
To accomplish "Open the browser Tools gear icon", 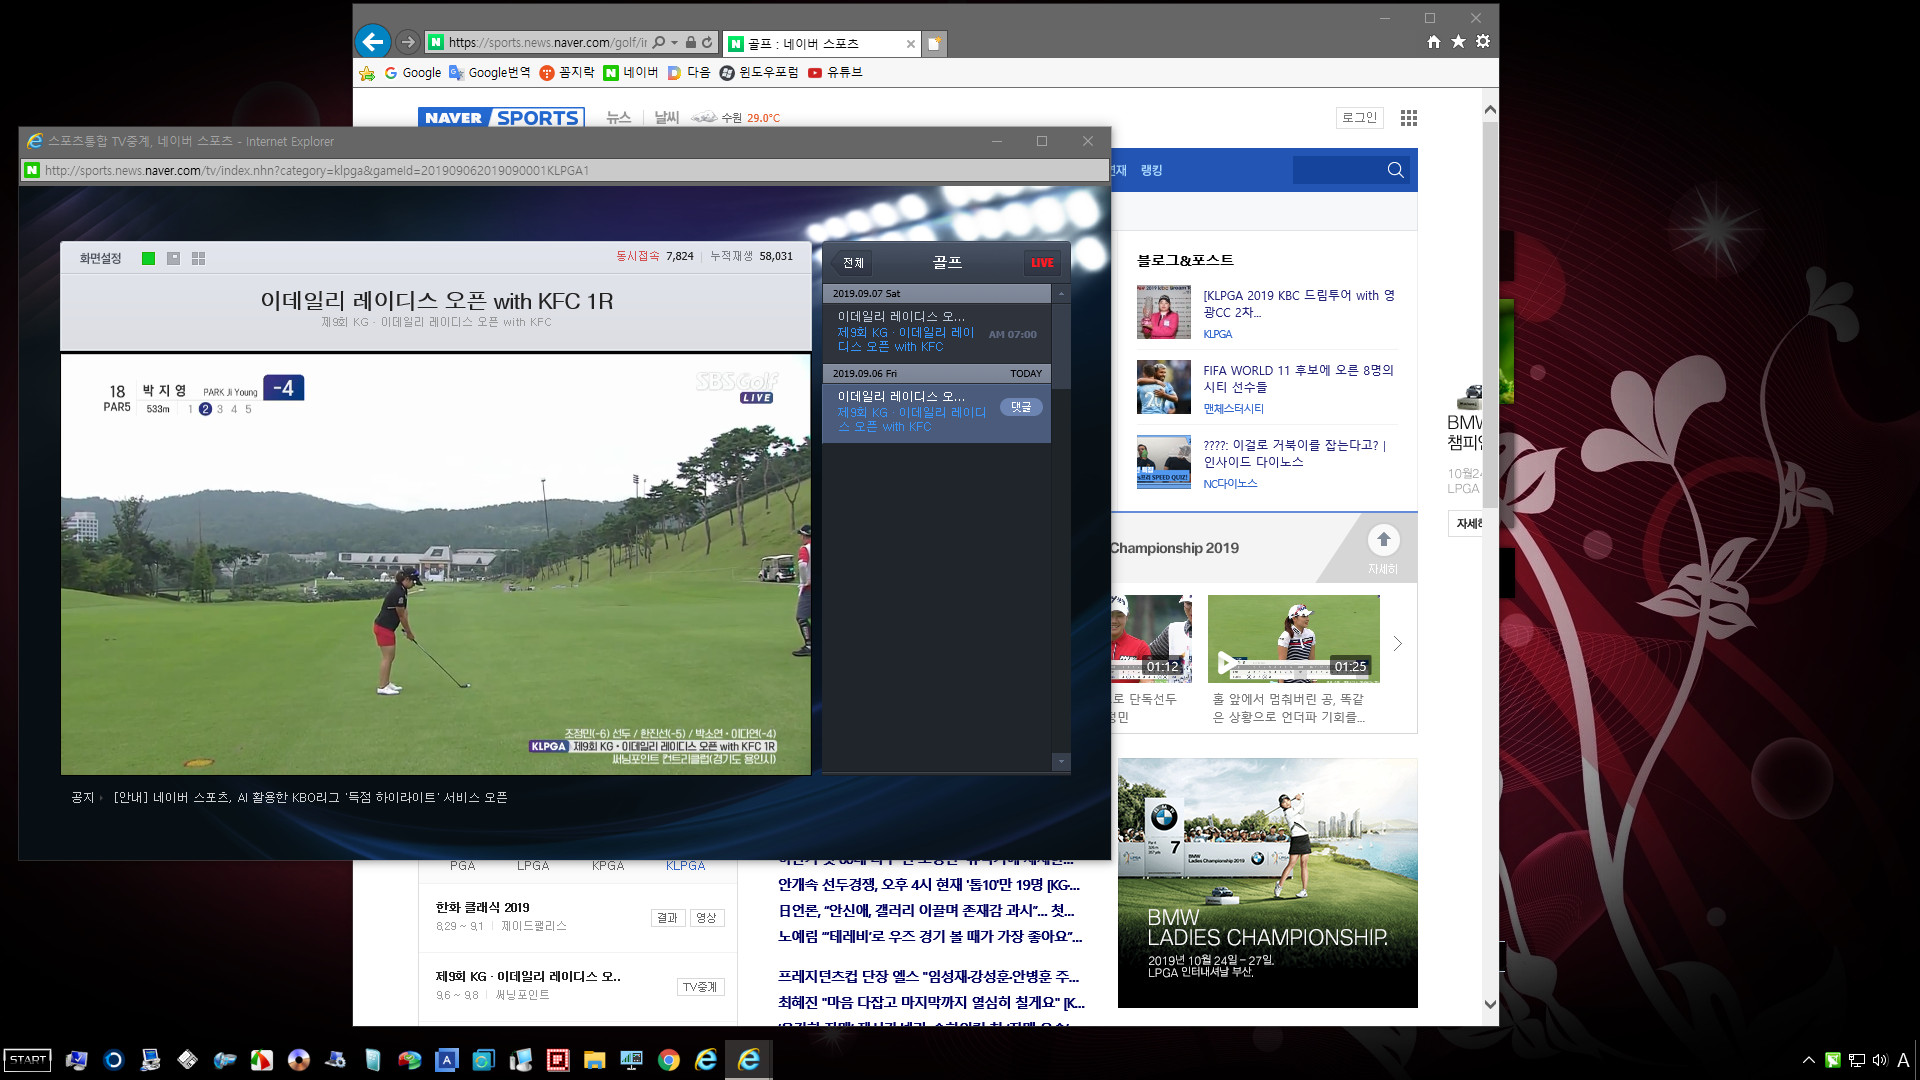I will 1483,42.
